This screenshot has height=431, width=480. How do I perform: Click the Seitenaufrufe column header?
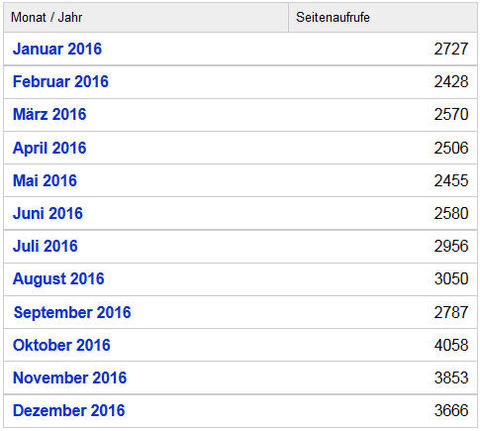[383, 18]
